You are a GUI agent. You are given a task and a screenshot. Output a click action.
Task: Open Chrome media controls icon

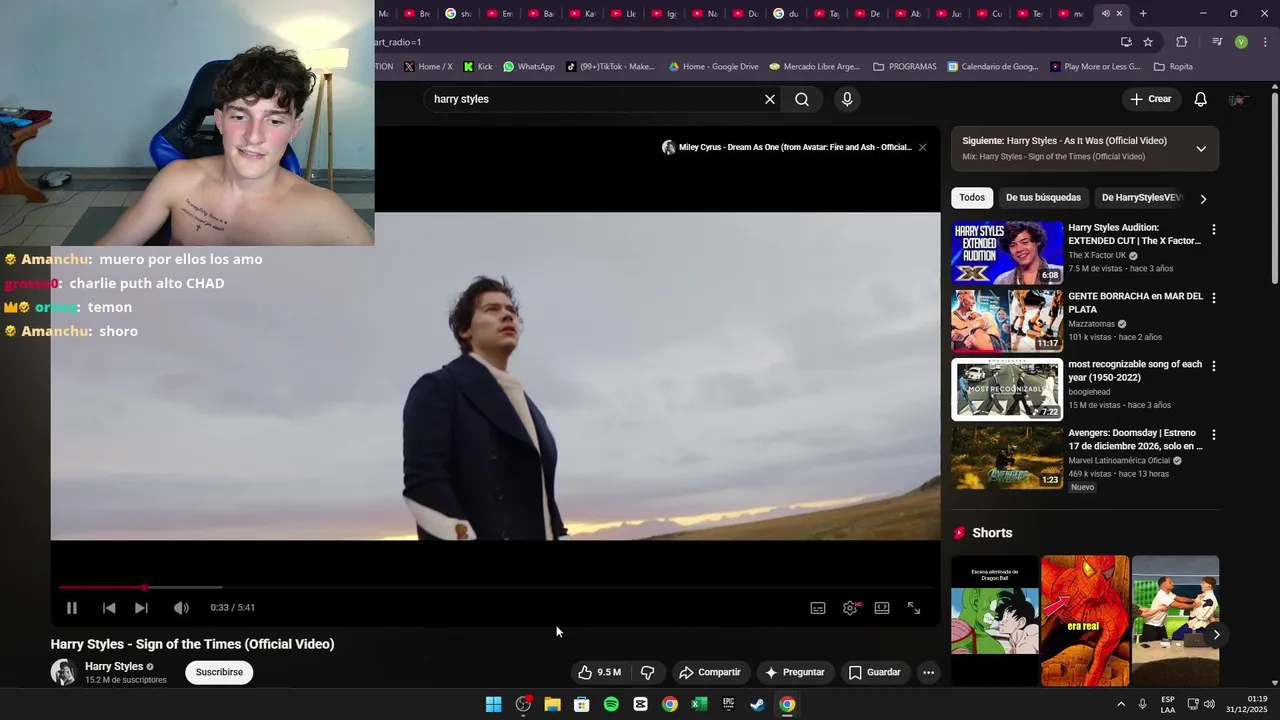click(x=1217, y=42)
